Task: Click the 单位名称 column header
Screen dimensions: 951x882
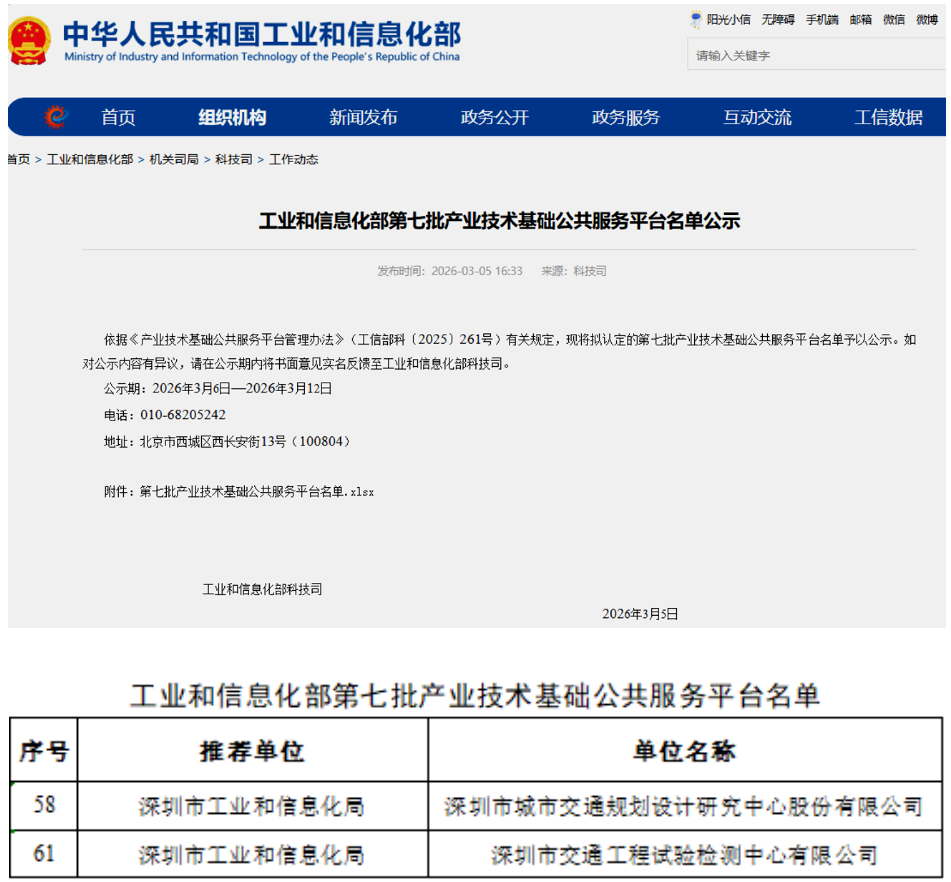Action: coord(685,751)
